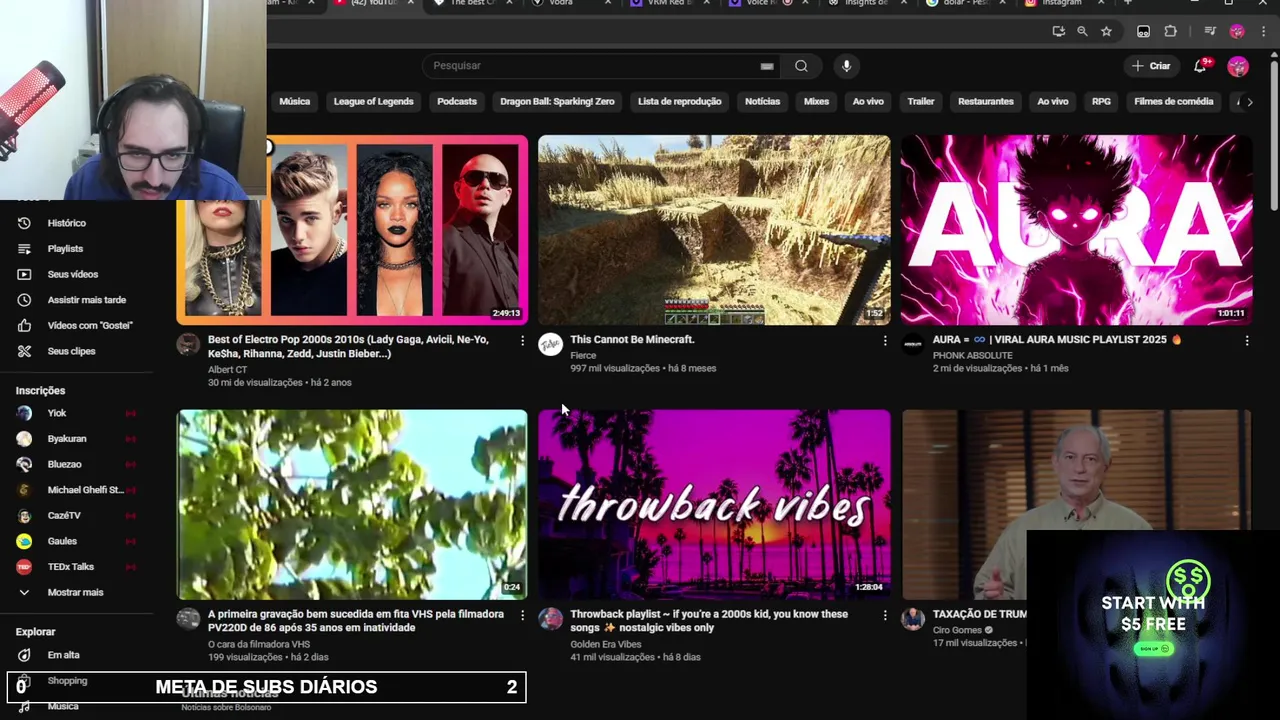Select the Dragon Ball: Sparking! Zero chip
Screen dimensions: 1280x720
pos(557,102)
